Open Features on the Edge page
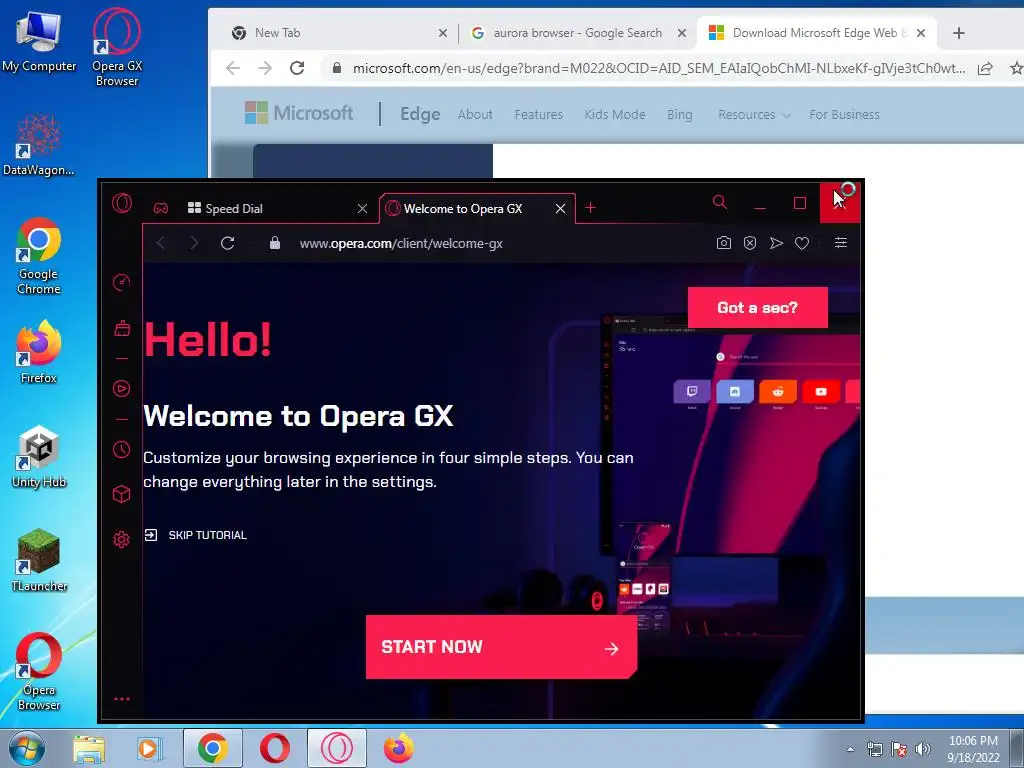This screenshot has width=1024, height=768. (538, 114)
